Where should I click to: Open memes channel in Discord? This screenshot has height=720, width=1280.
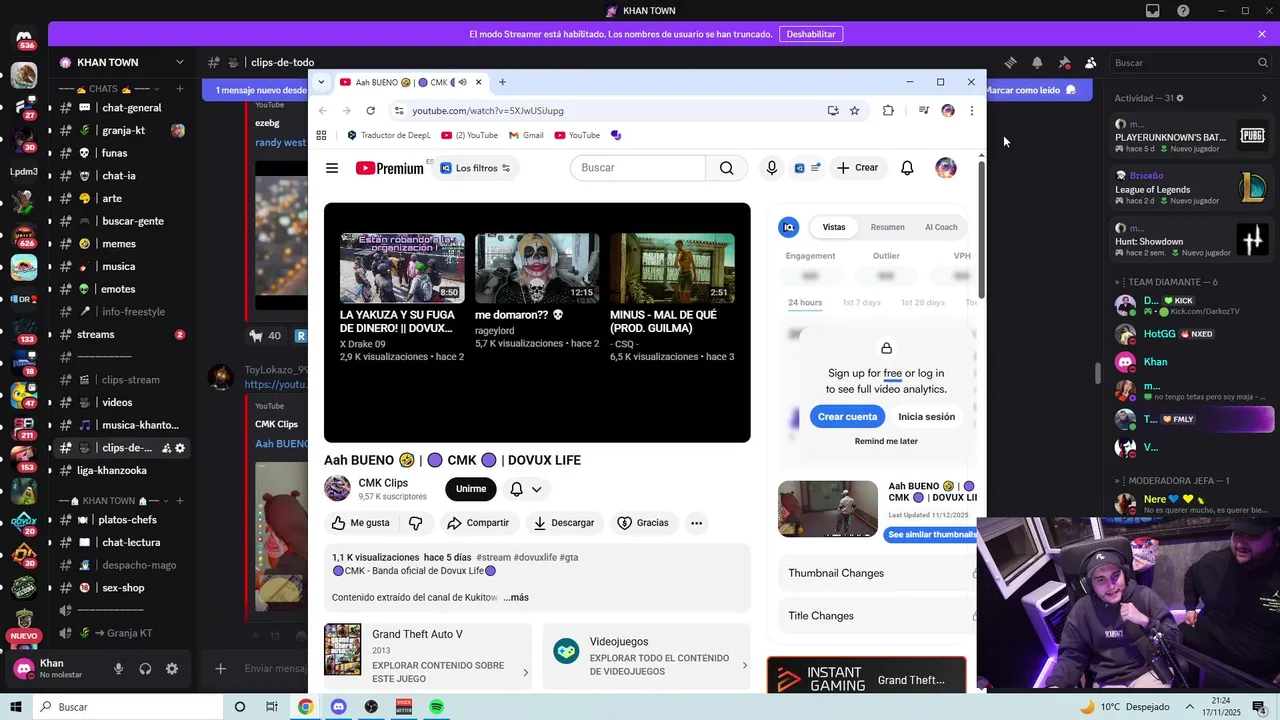click(122, 244)
